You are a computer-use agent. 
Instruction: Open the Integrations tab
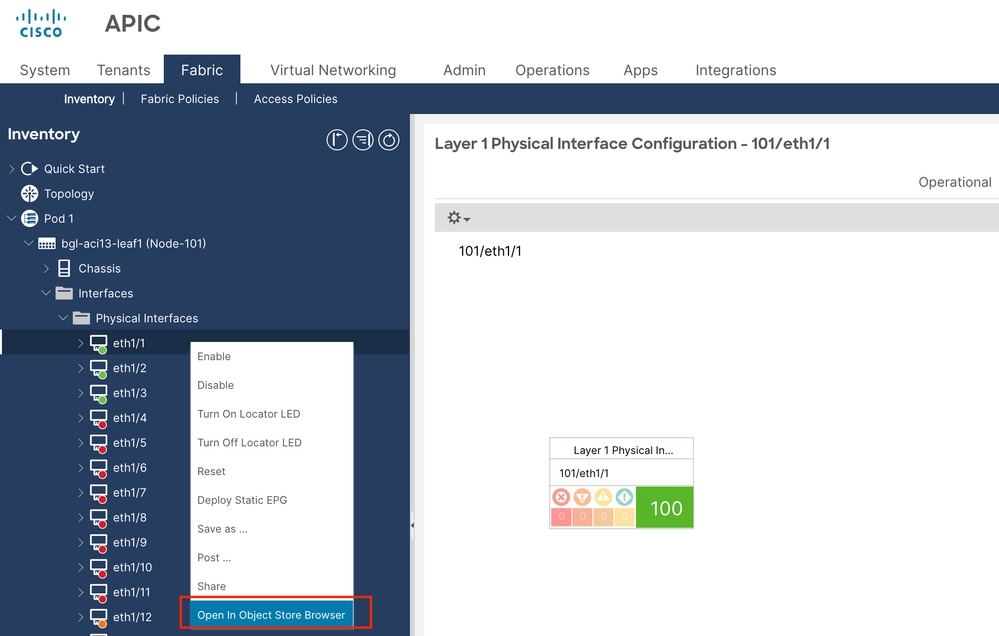[736, 70]
